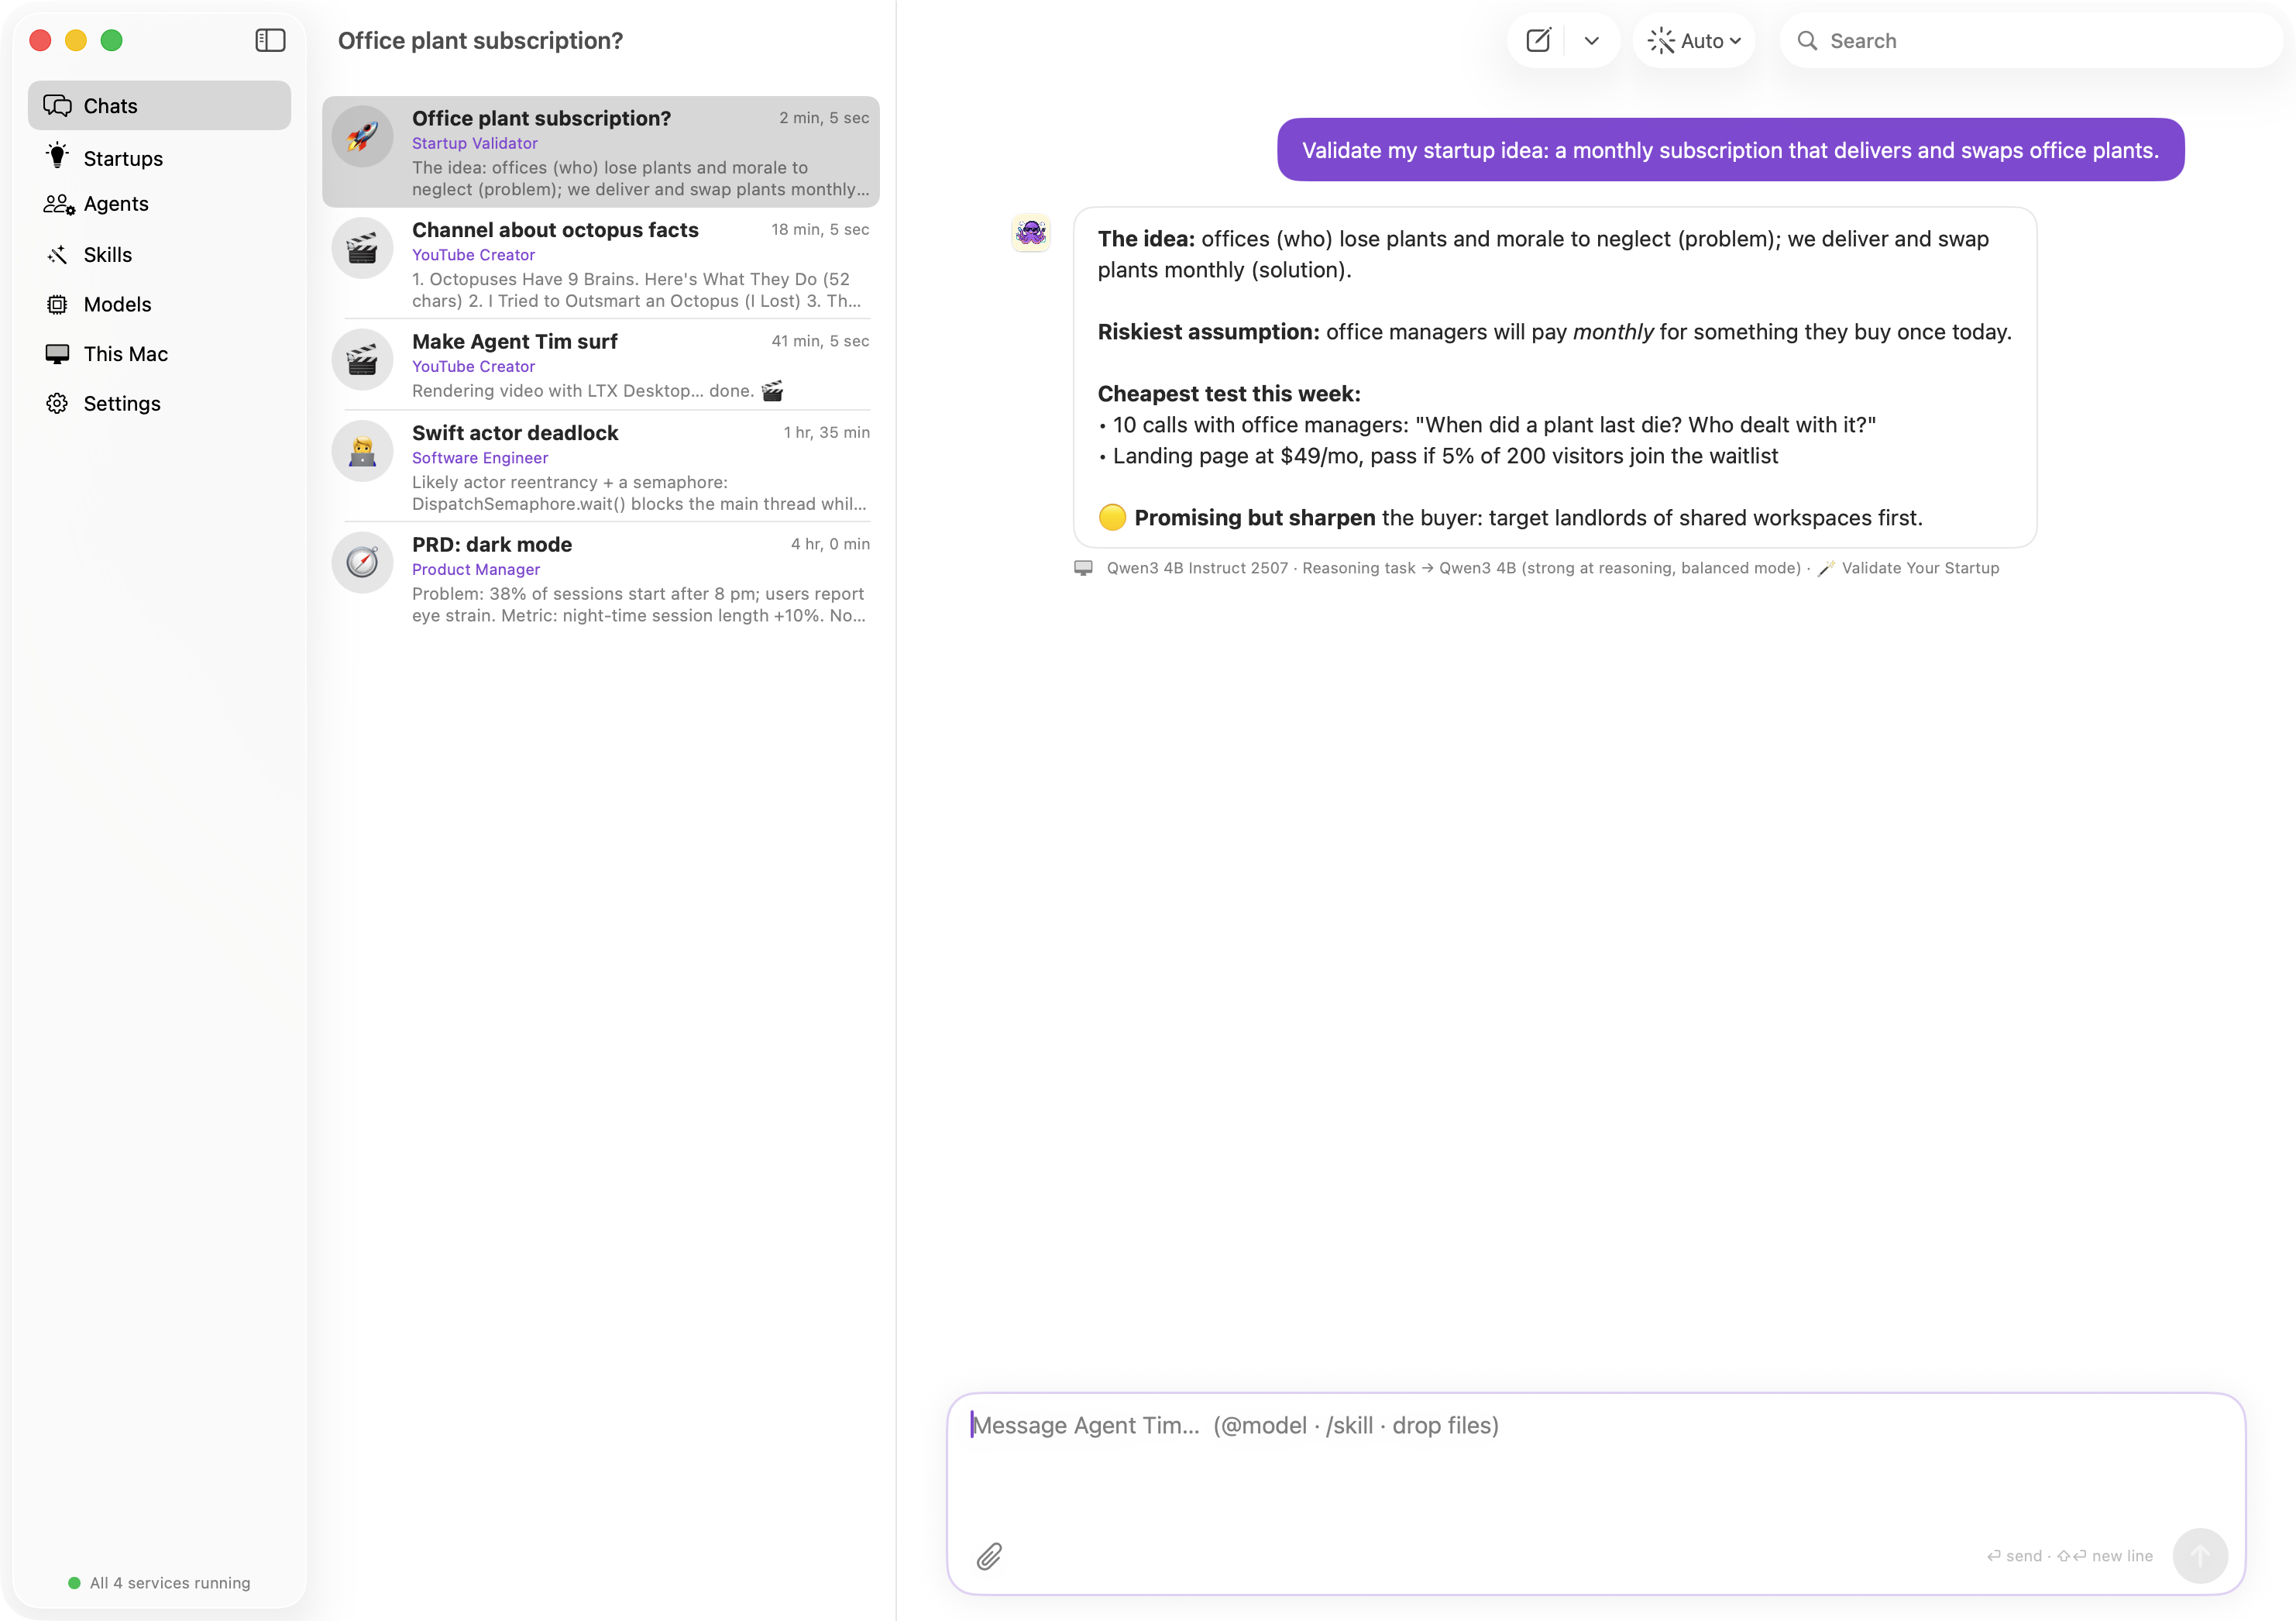Attach a file with paperclip icon
The width and height of the screenshot is (2296, 1621).
989,1556
